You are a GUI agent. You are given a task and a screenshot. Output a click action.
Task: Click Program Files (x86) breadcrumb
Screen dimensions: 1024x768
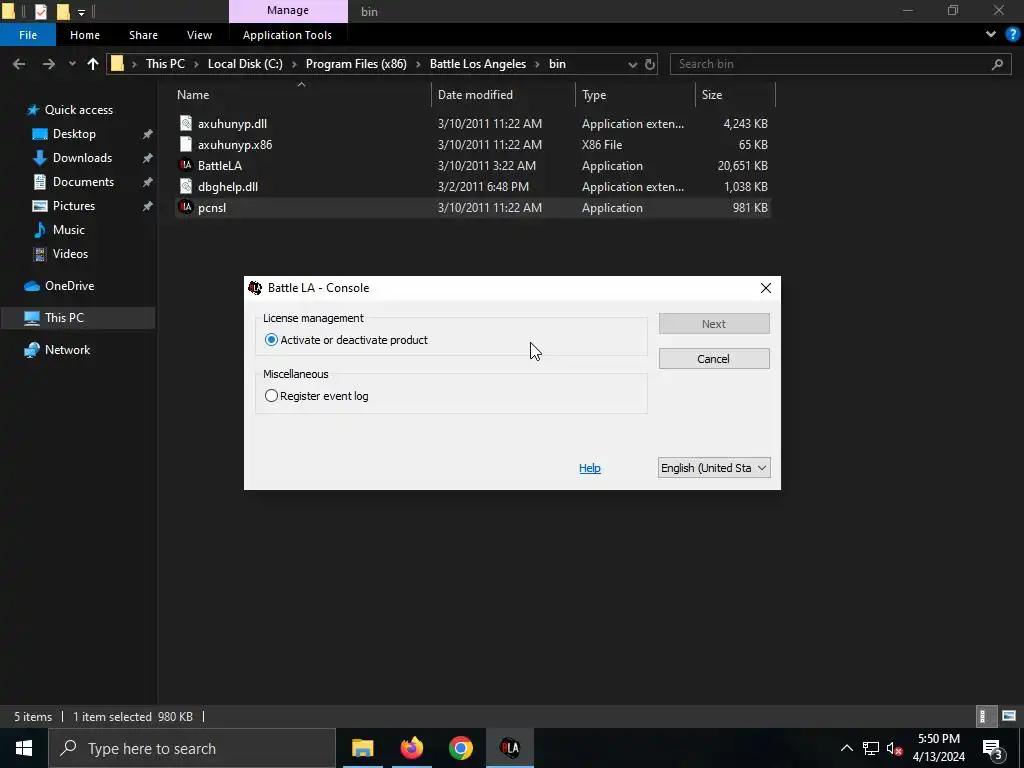point(356,64)
